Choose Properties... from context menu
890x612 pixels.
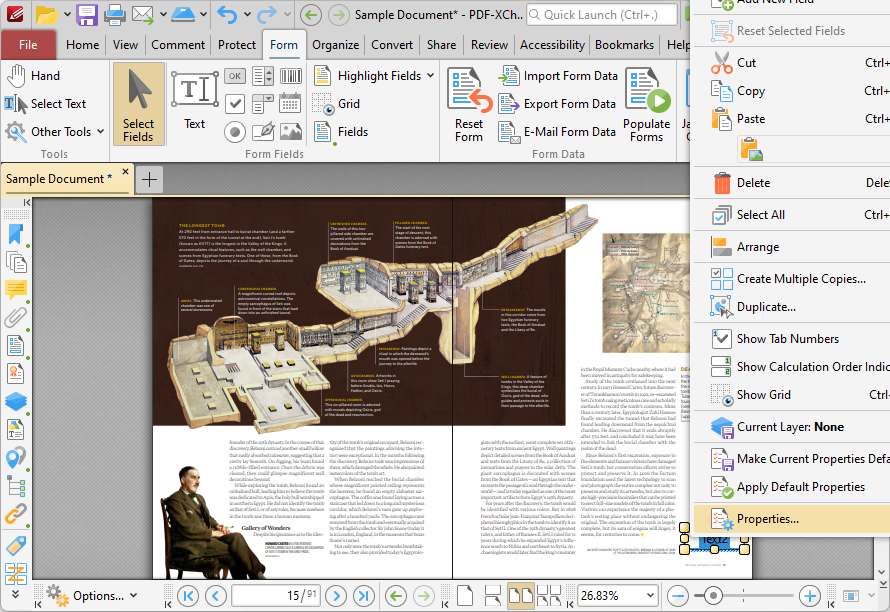[792, 519]
